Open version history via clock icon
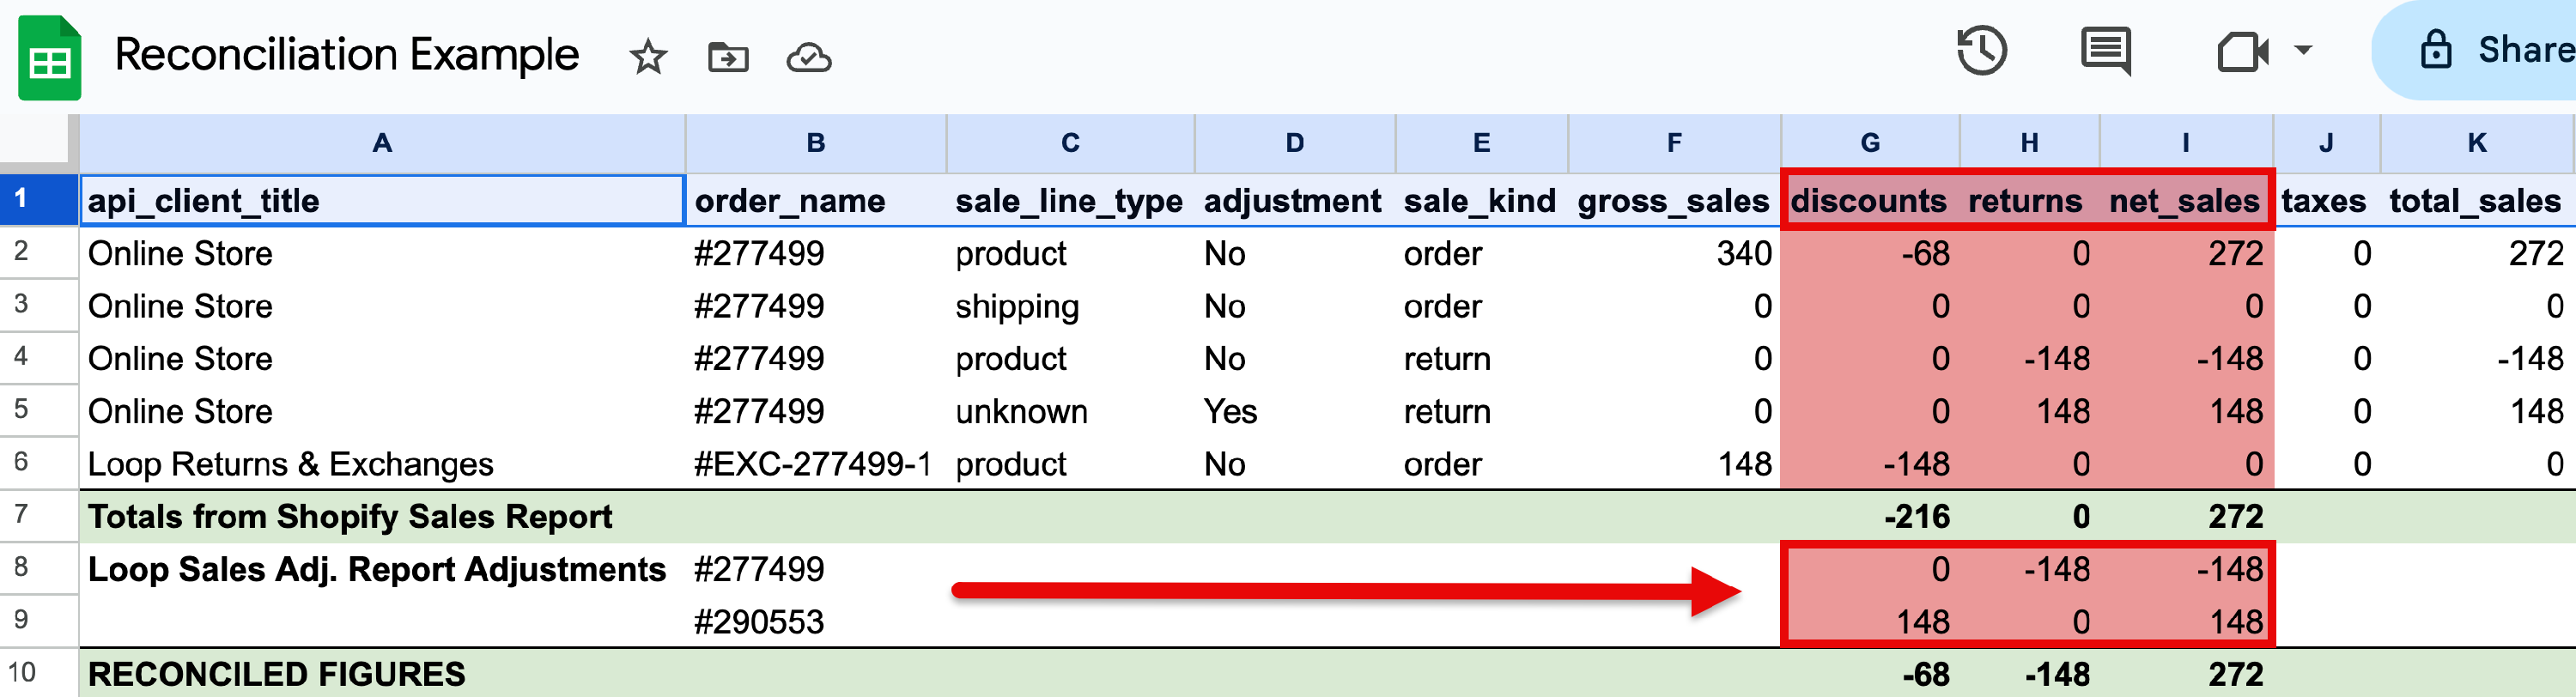The height and width of the screenshot is (697, 2576). [x=1981, y=51]
